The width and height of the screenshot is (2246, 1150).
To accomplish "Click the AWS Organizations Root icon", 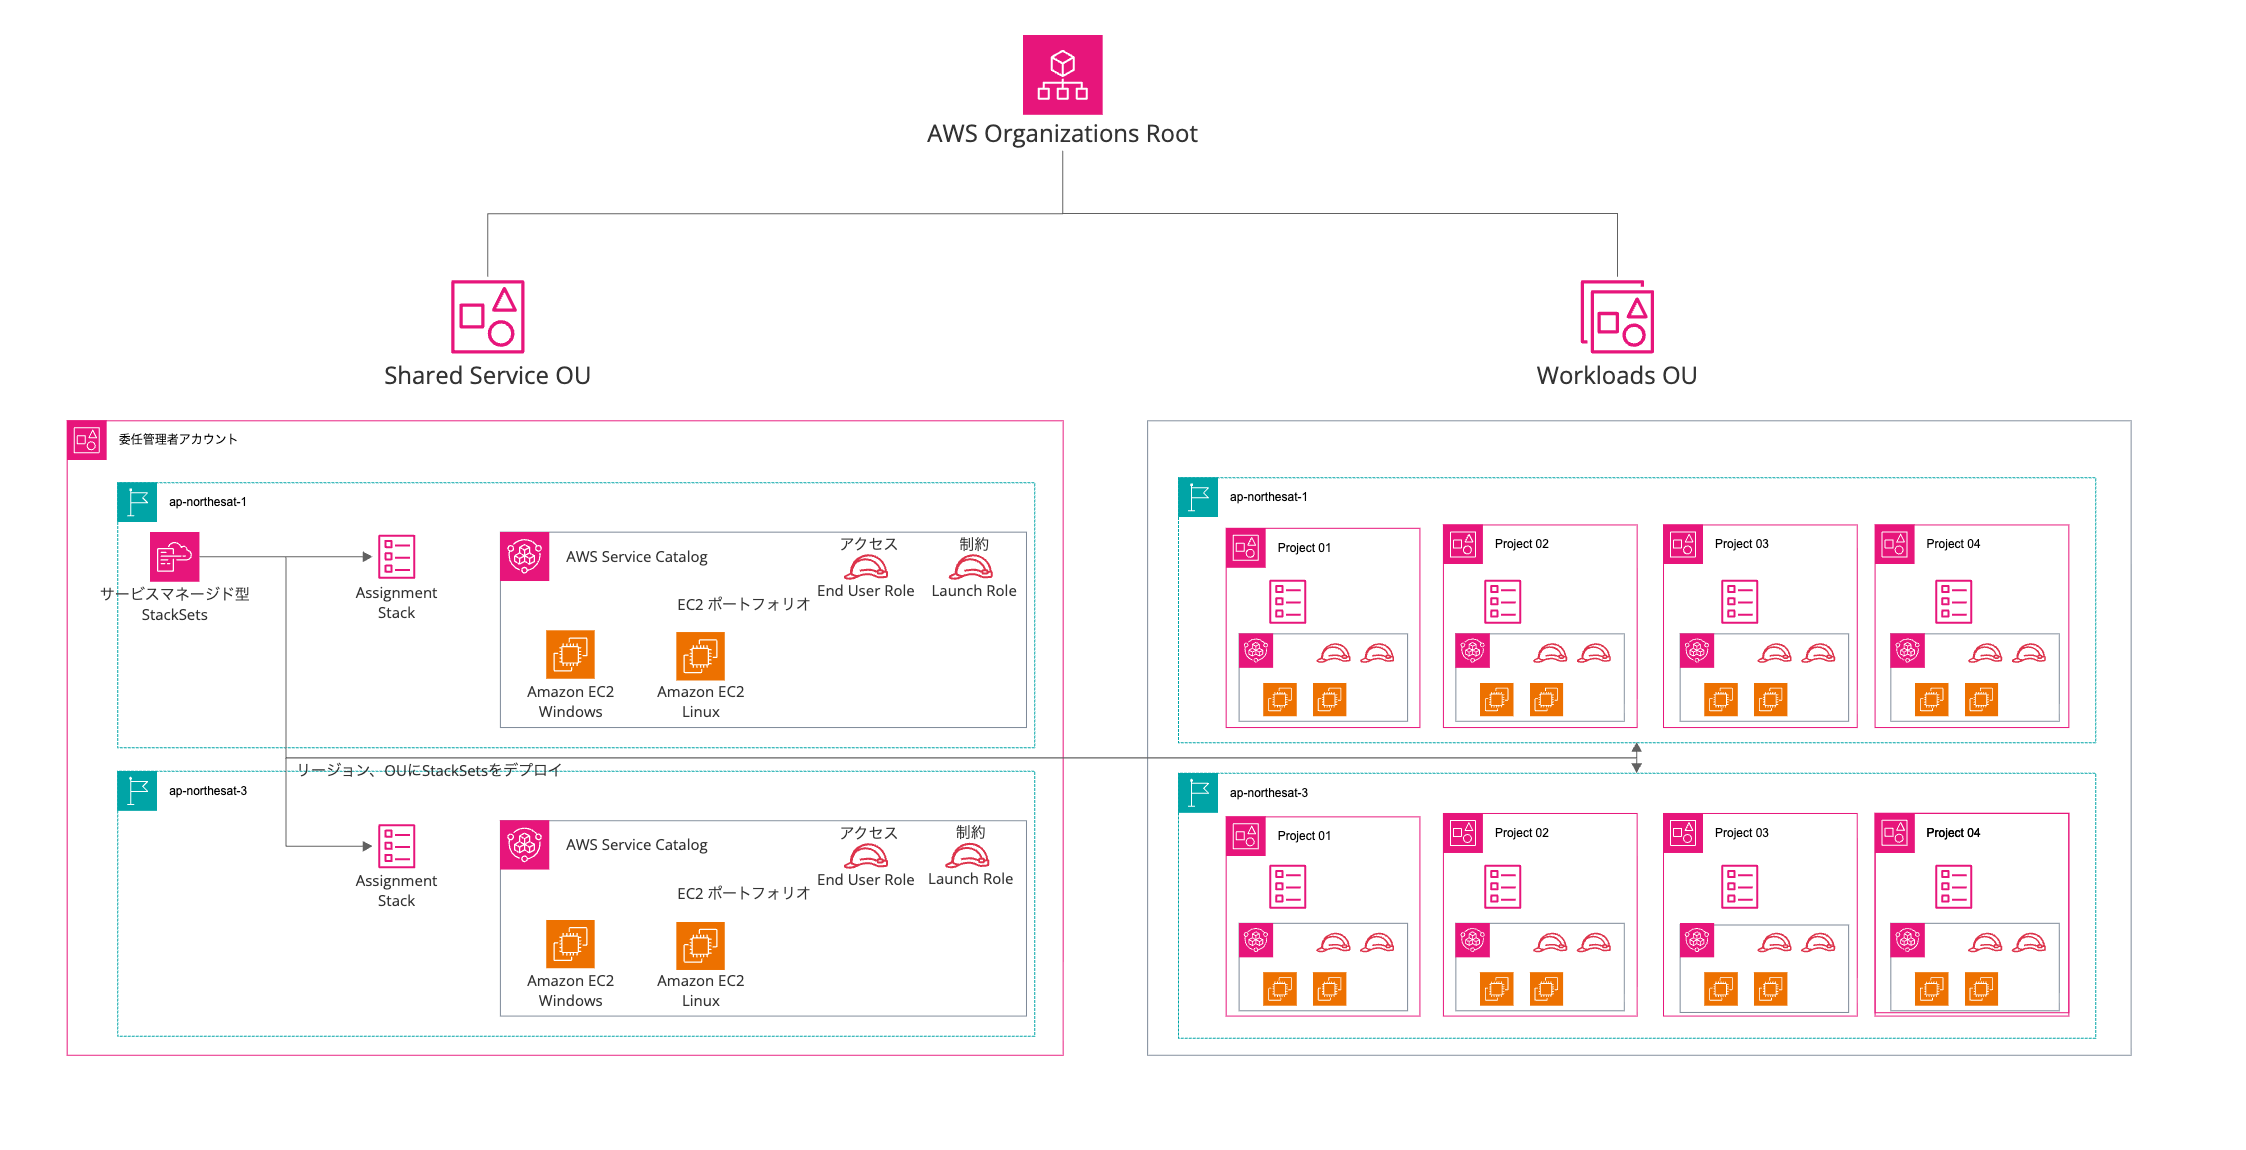I will coord(1062,75).
